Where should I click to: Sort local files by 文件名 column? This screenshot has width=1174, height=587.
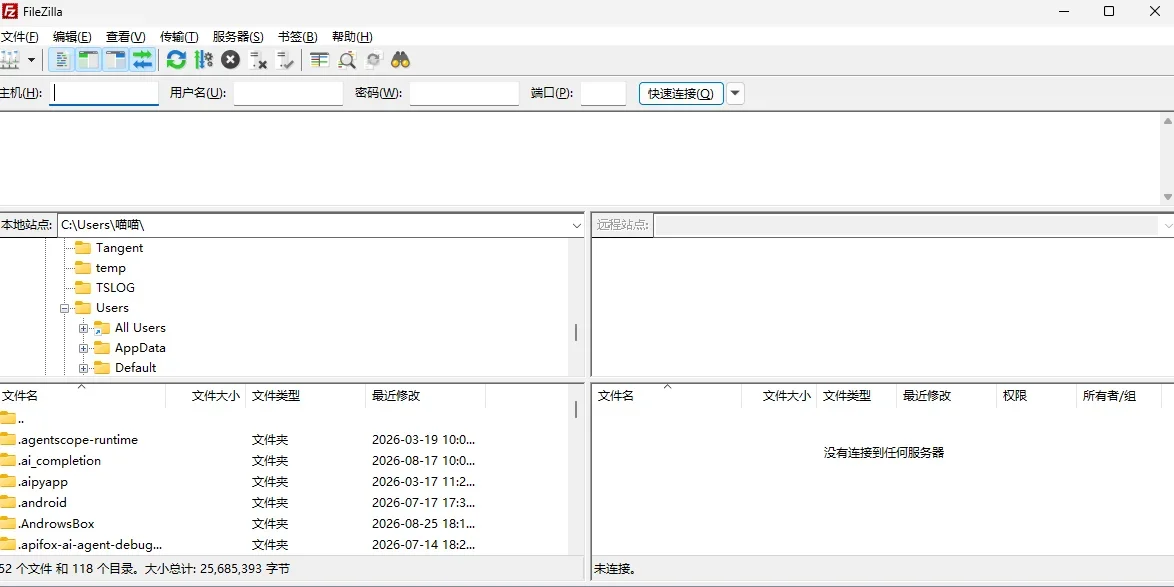(x=82, y=396)
